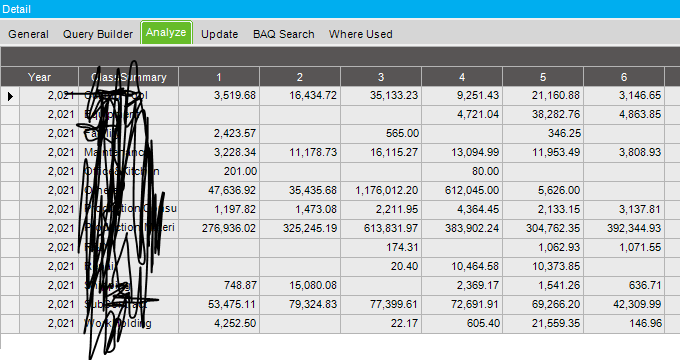Select cell value 21,160.88
680x360 pixels.
543,95
